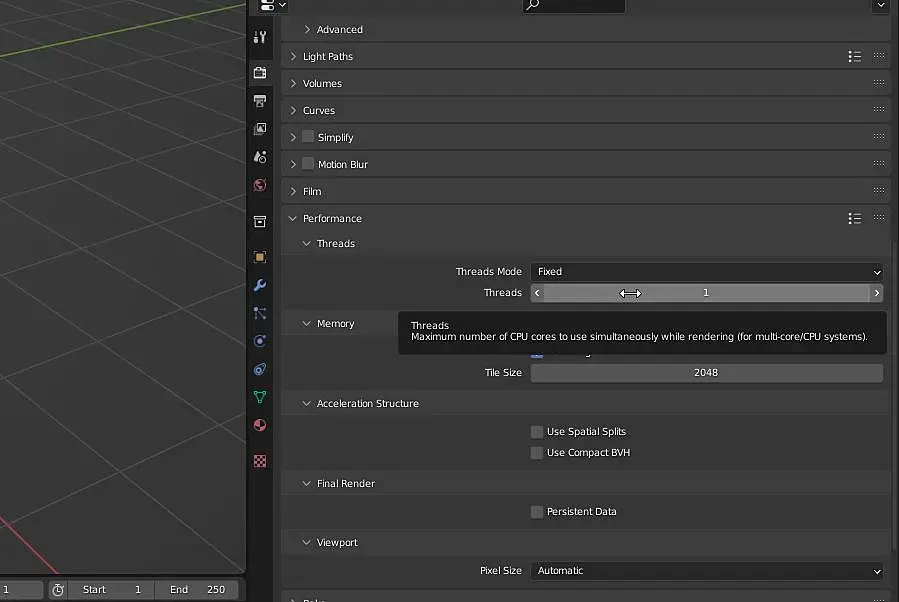This screenshot has height=602, width=899.
Task: Click the timeline Start frame field
Action: click(x=111, y=589)
